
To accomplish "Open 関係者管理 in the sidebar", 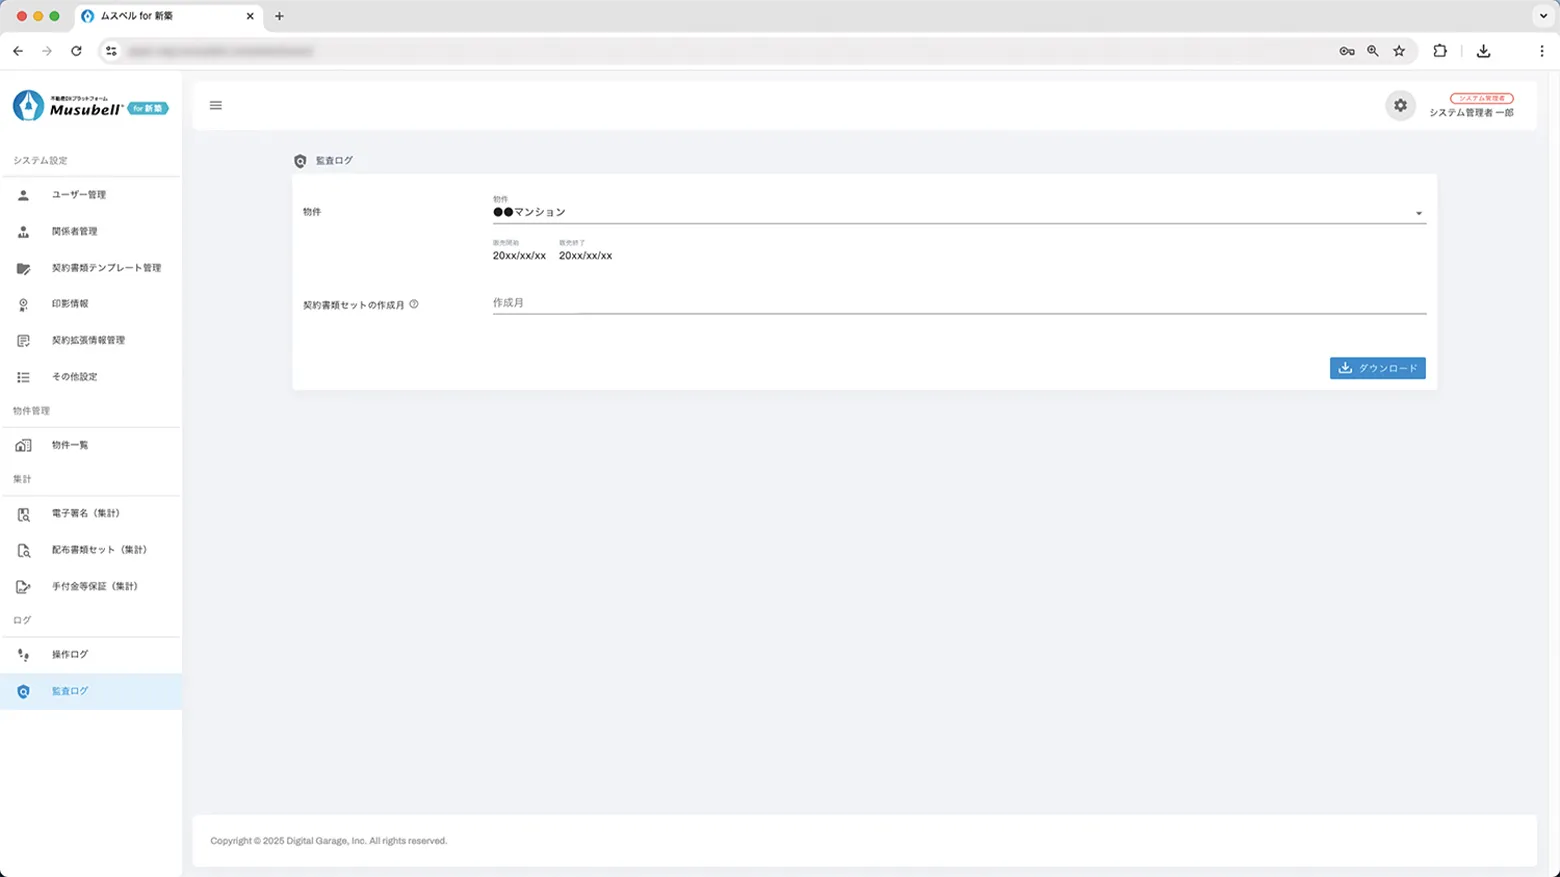I will click(x=75, y=231).
